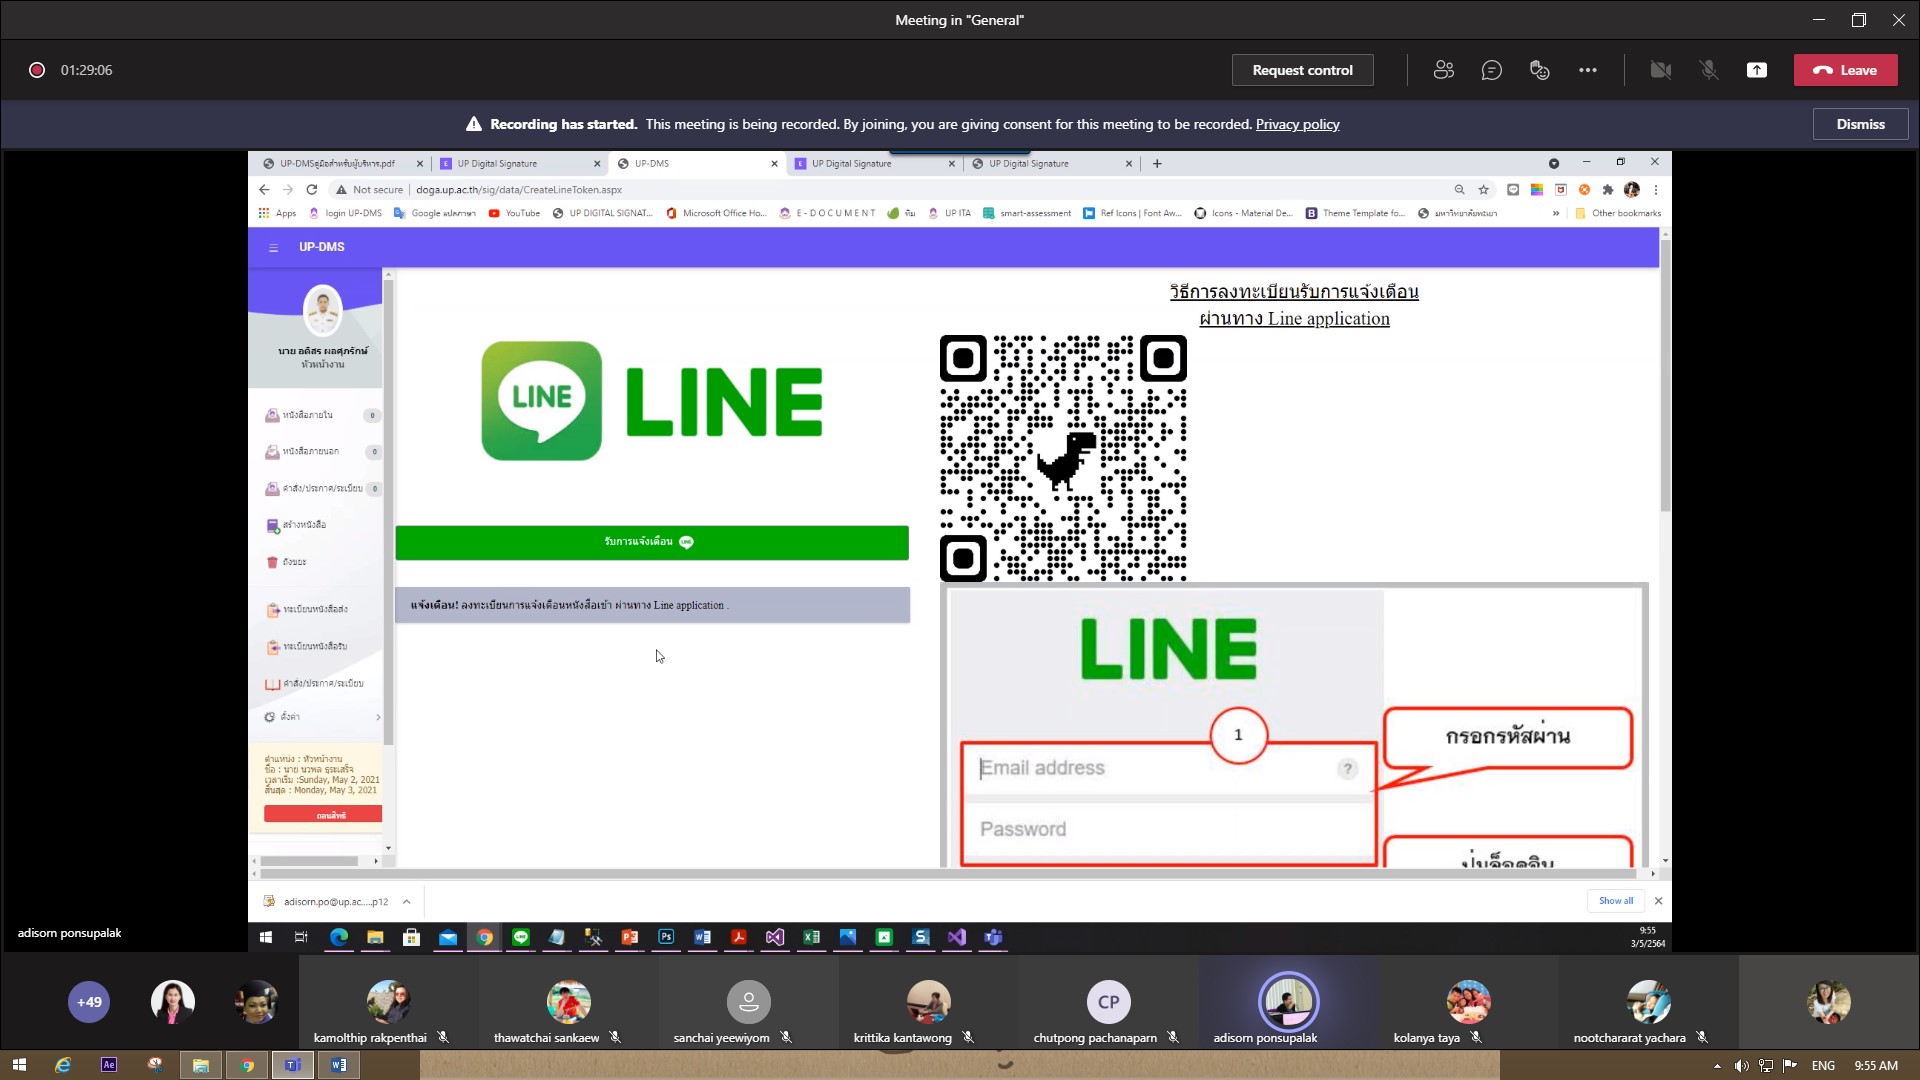Click the red button in sidebar role box
Screen dimensions: 1920x1080
point(323,815)
